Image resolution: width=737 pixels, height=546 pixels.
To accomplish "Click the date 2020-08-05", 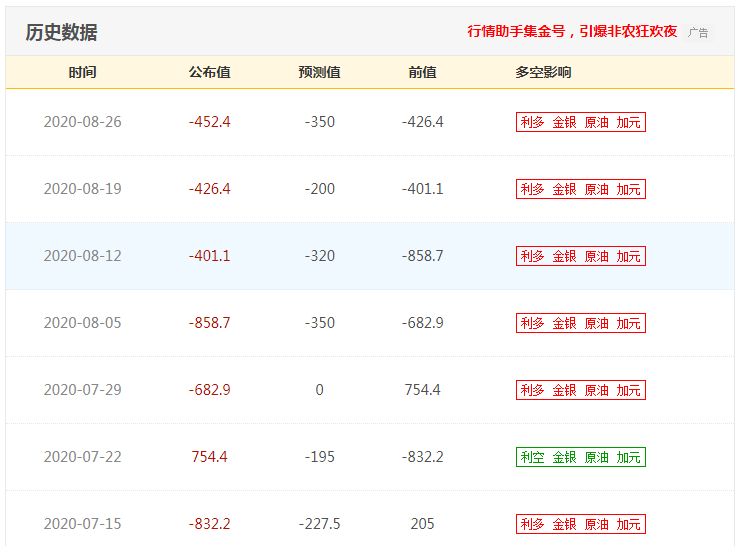I will pyautogui.click(x=82, y=322).
